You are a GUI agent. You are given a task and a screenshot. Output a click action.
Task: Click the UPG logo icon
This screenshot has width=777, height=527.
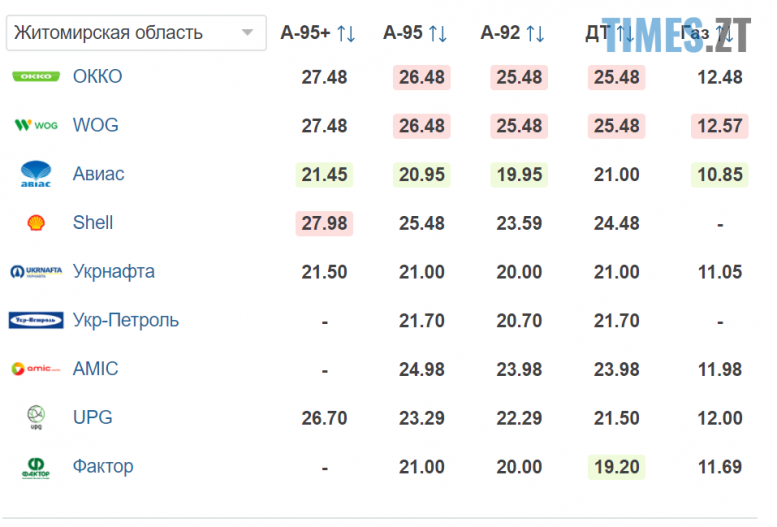coord(36,418)
